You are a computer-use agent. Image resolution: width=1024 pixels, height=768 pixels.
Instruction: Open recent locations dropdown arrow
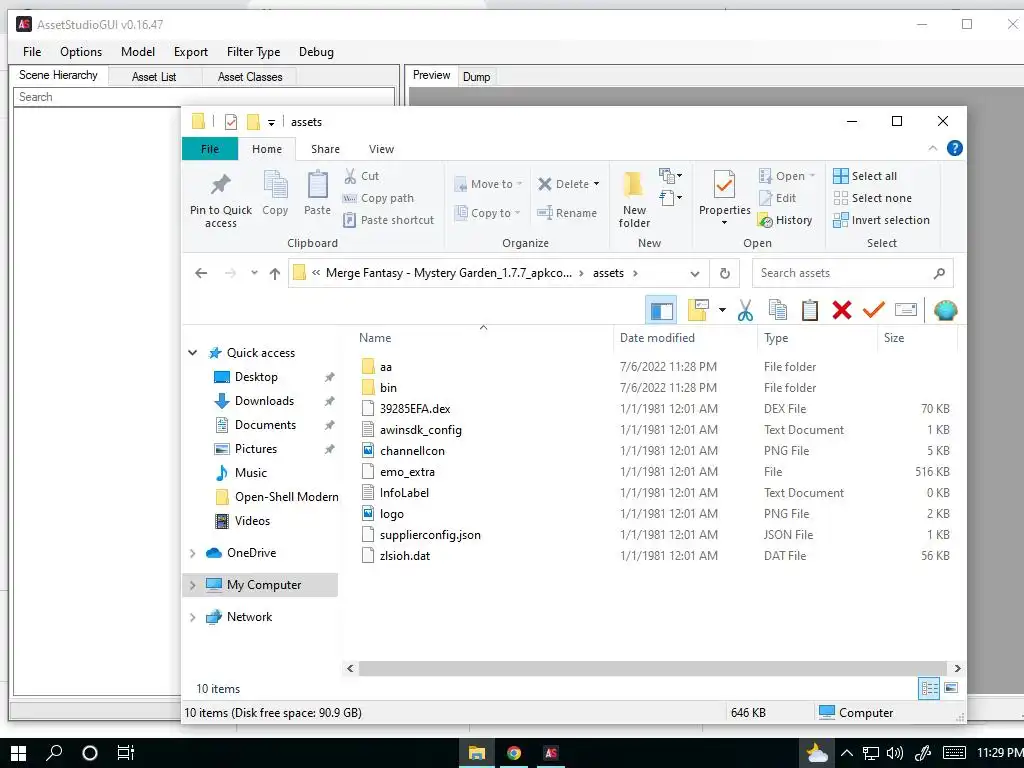tap(254, 273)
